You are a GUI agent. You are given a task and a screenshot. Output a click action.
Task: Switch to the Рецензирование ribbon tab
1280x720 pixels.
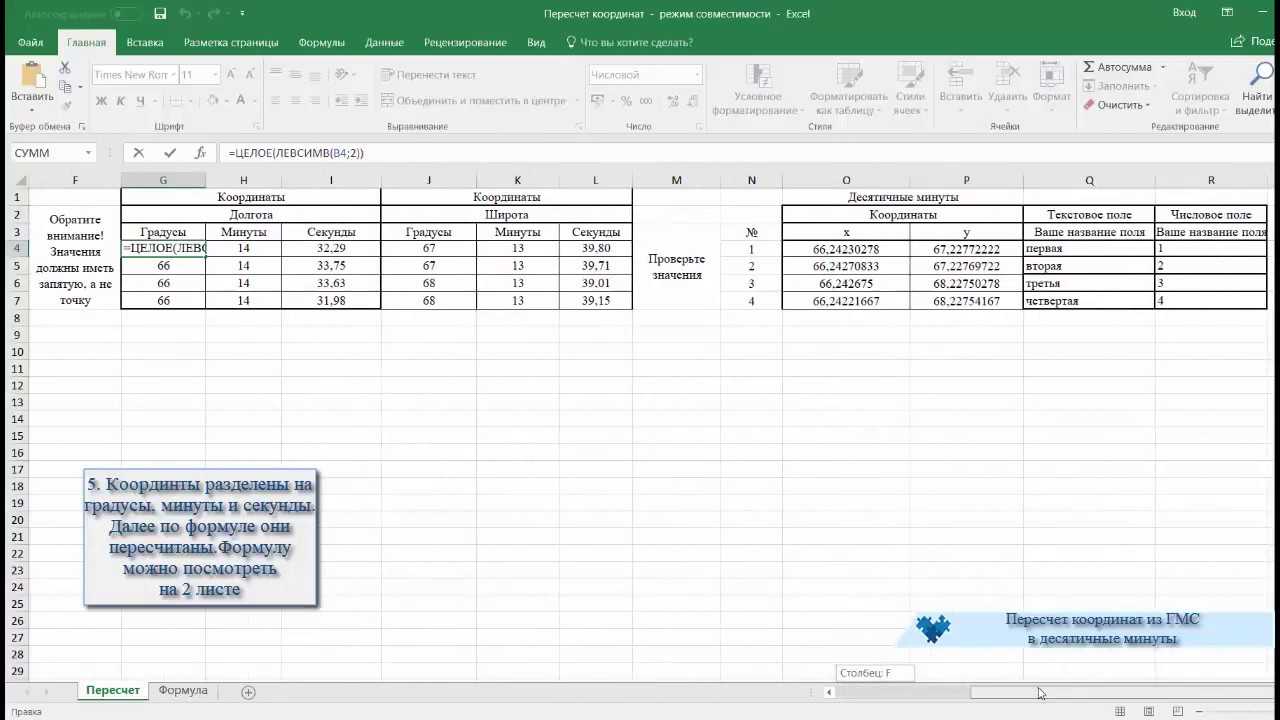pos(465,42)
